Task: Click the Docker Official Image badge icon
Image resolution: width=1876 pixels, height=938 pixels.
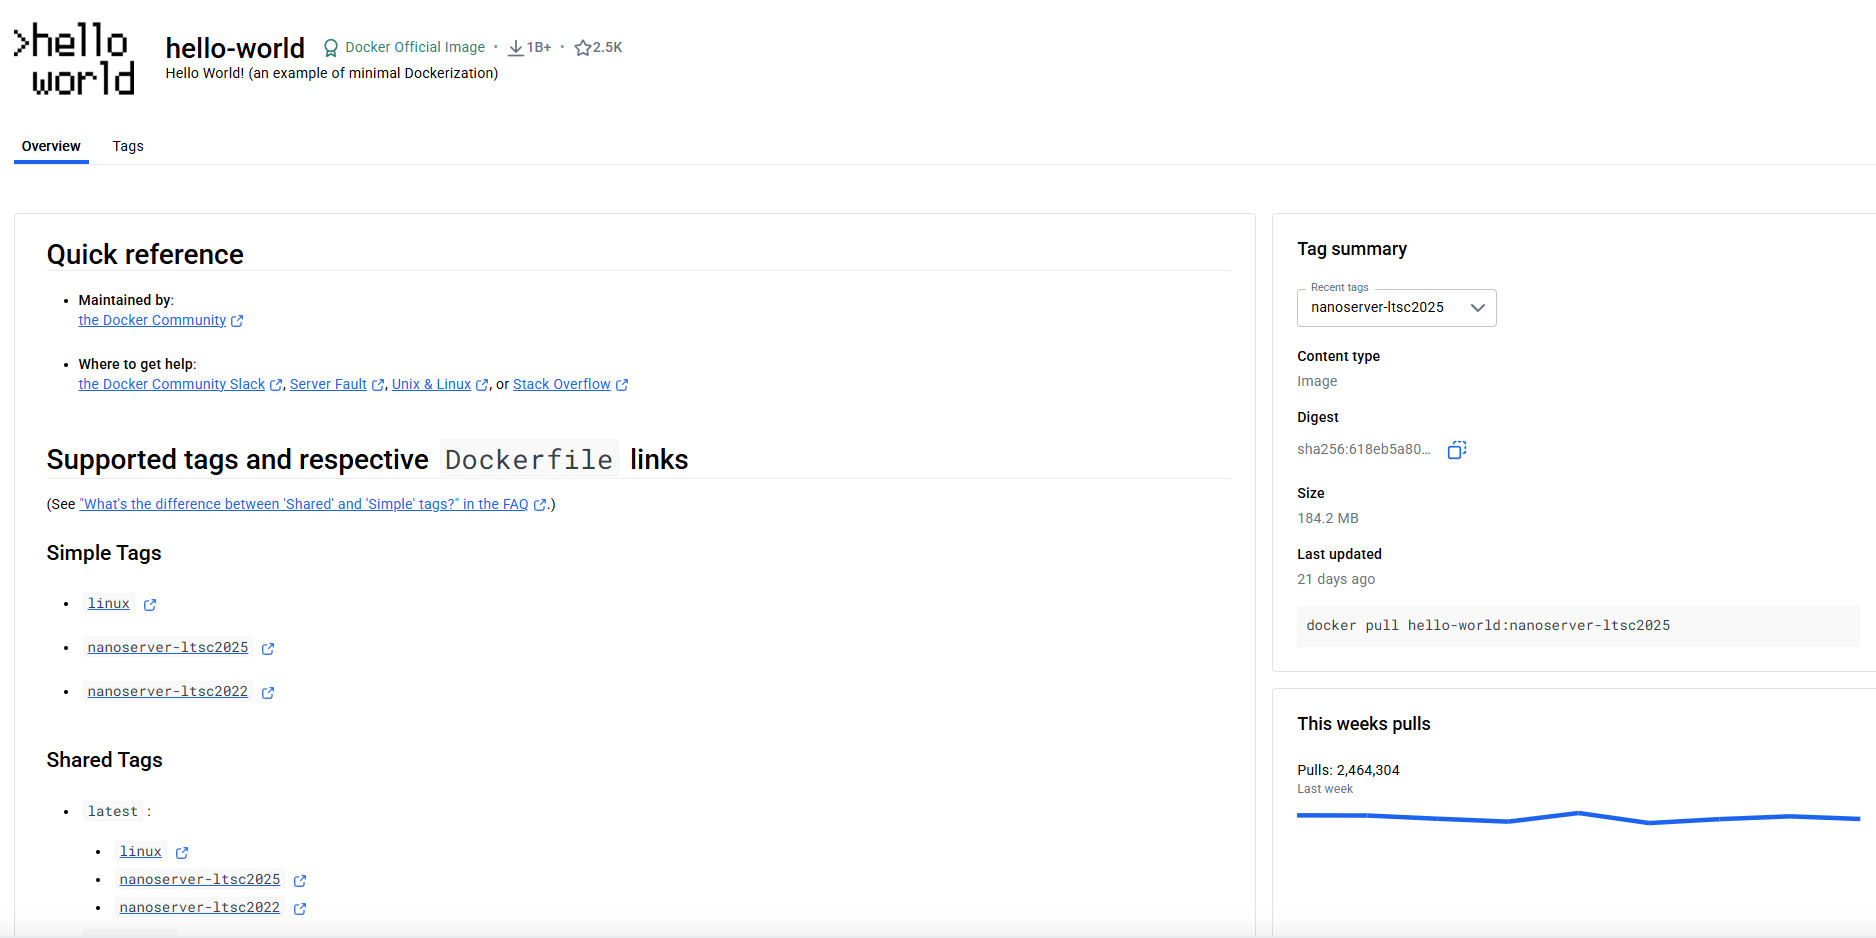Action: [x=331, y=48]
